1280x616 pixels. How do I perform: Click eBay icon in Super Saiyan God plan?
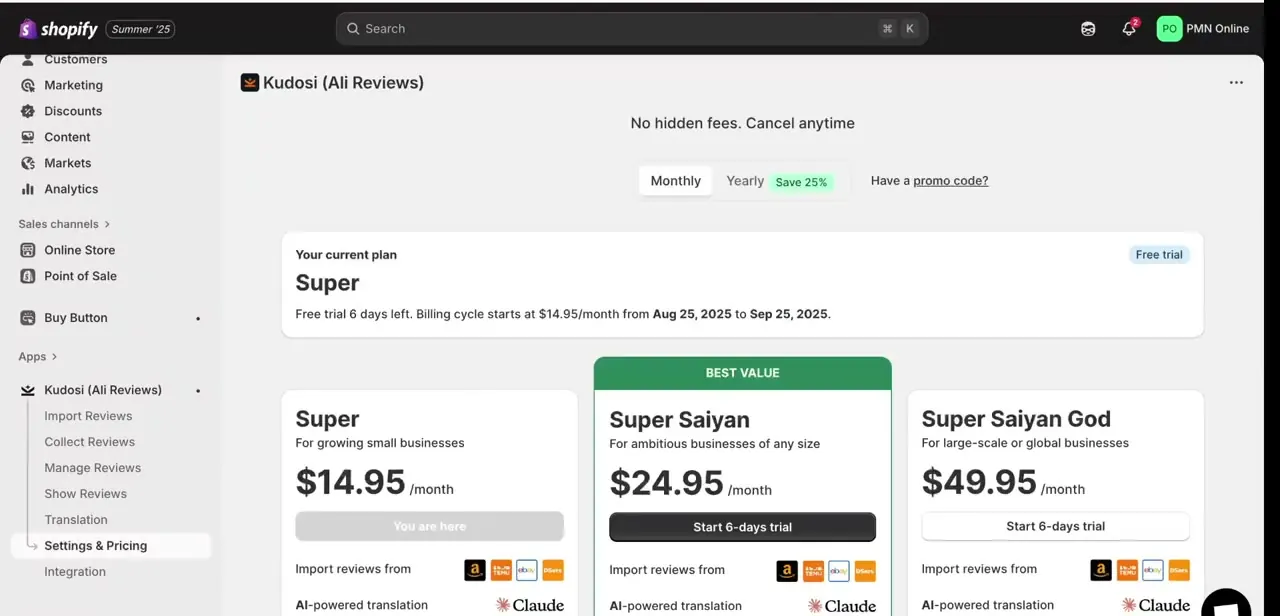point(1153,570)
